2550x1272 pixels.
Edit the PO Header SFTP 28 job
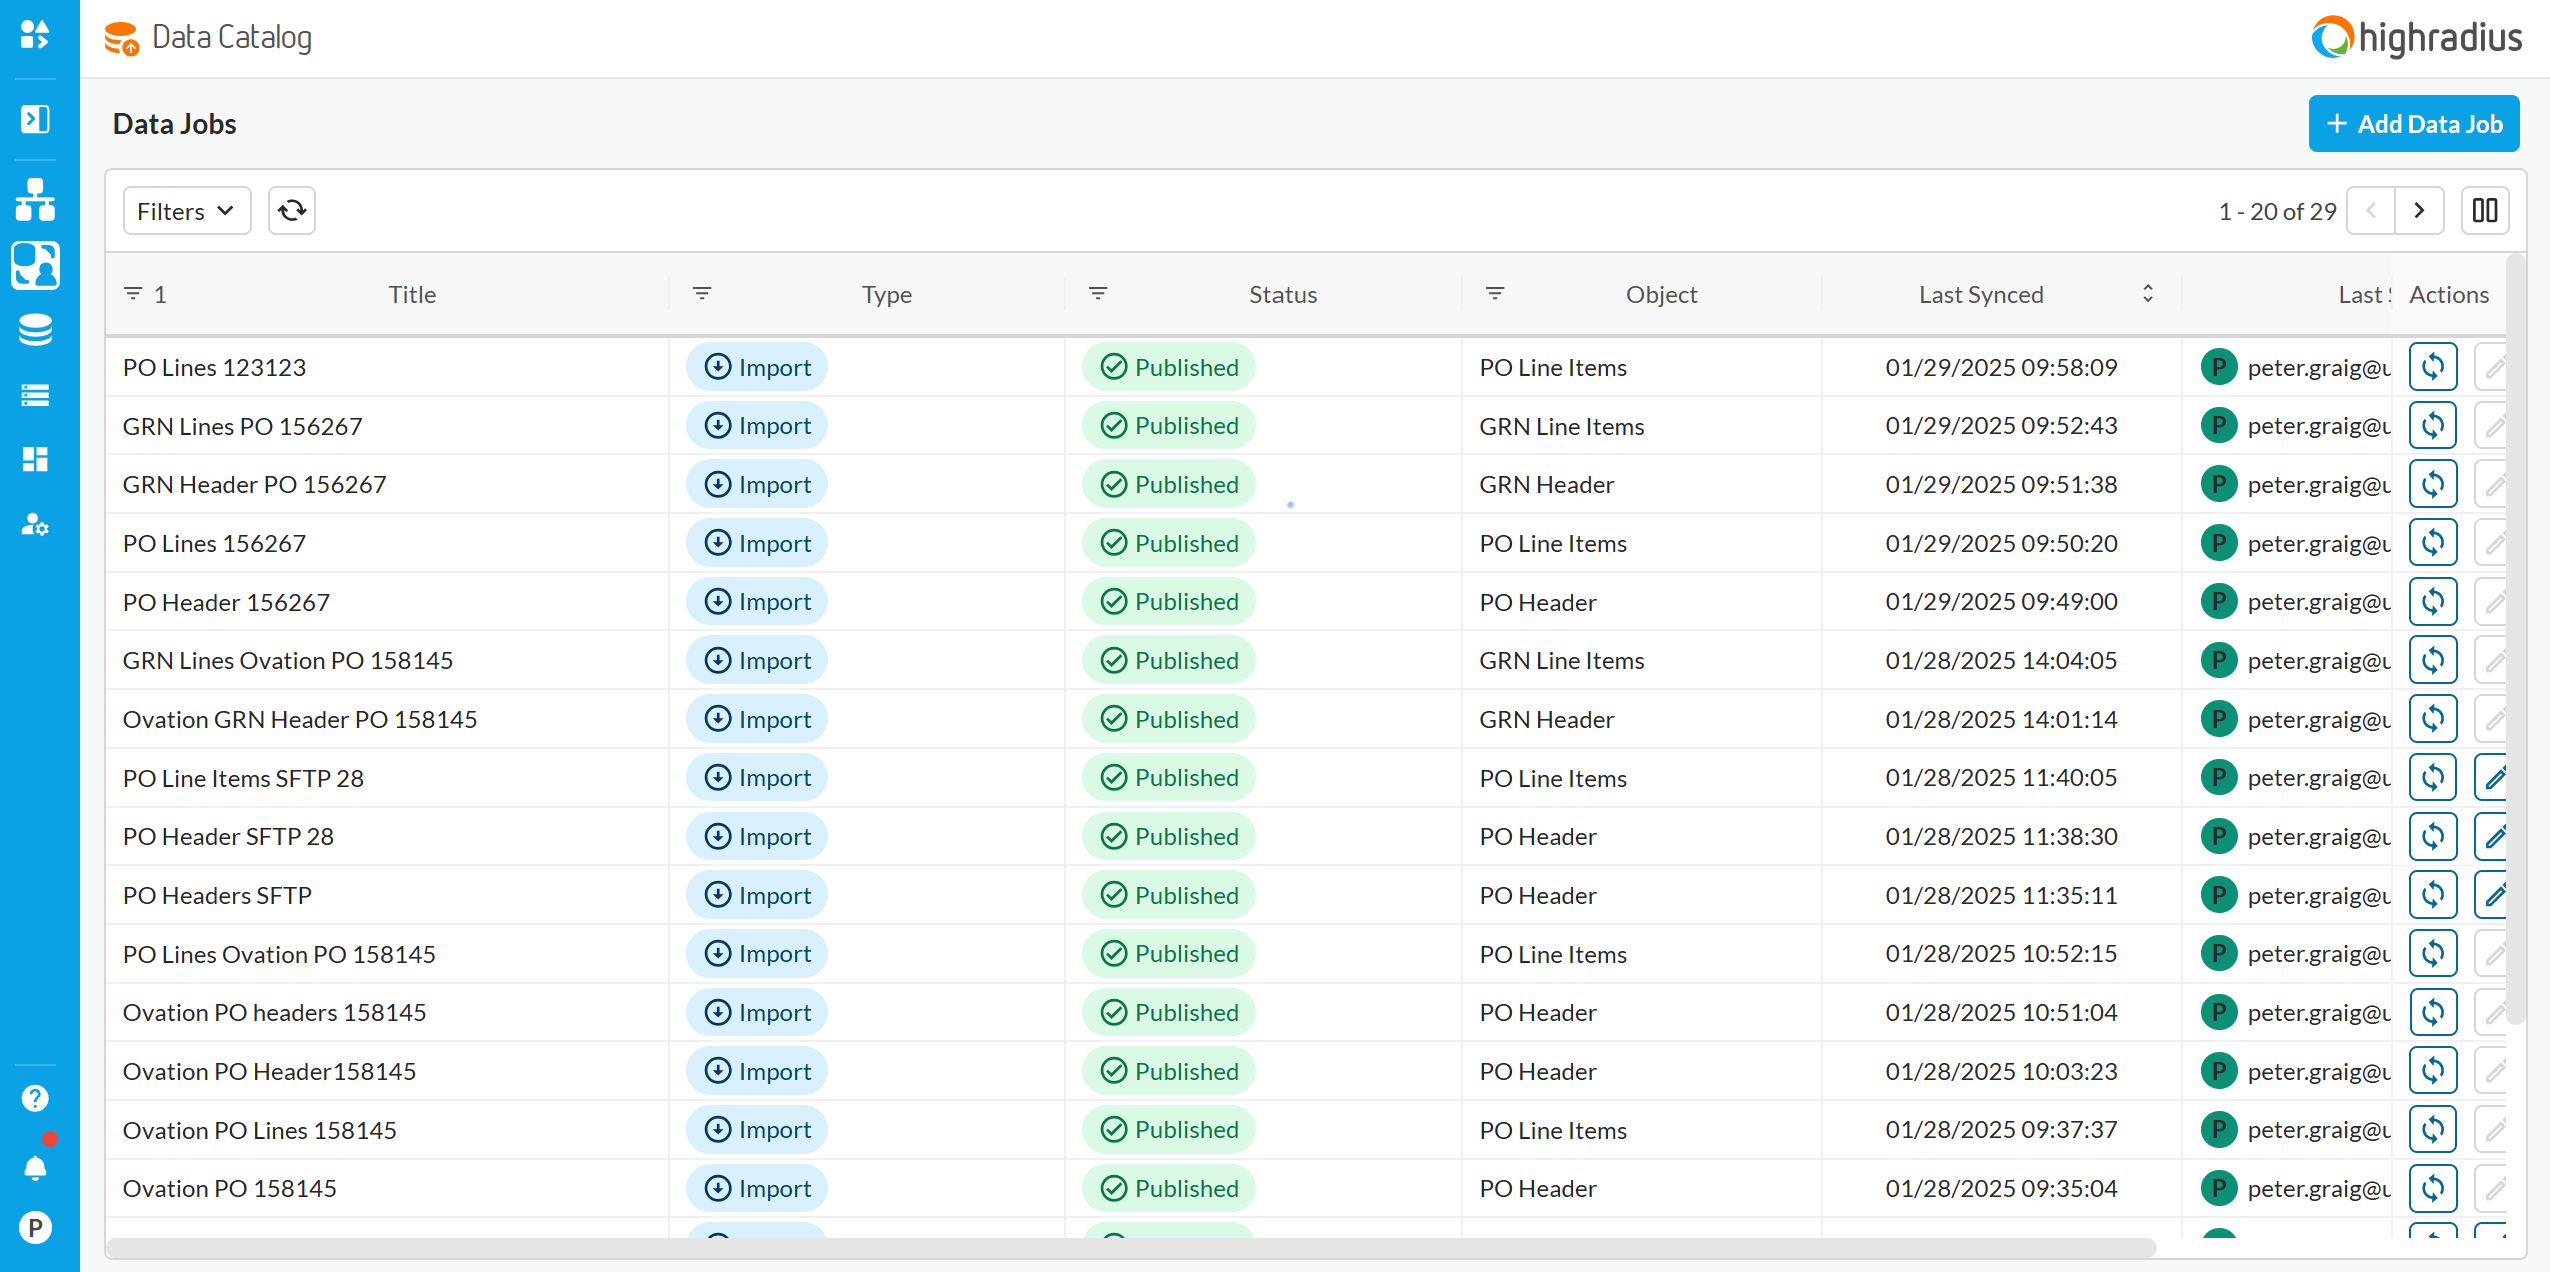tap(2492, 836)
